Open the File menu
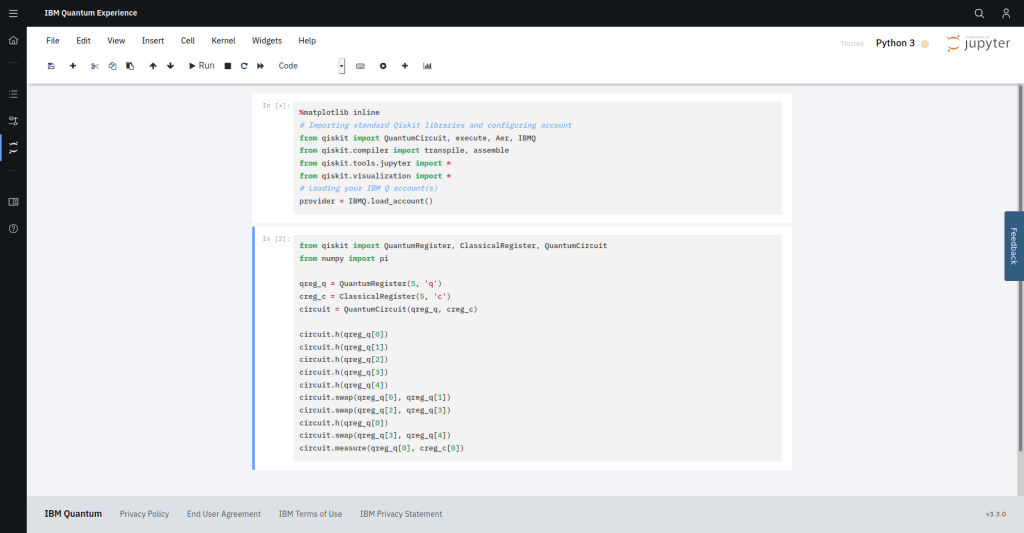This screenshot has width=1024, height=533. tap(53, 40)
